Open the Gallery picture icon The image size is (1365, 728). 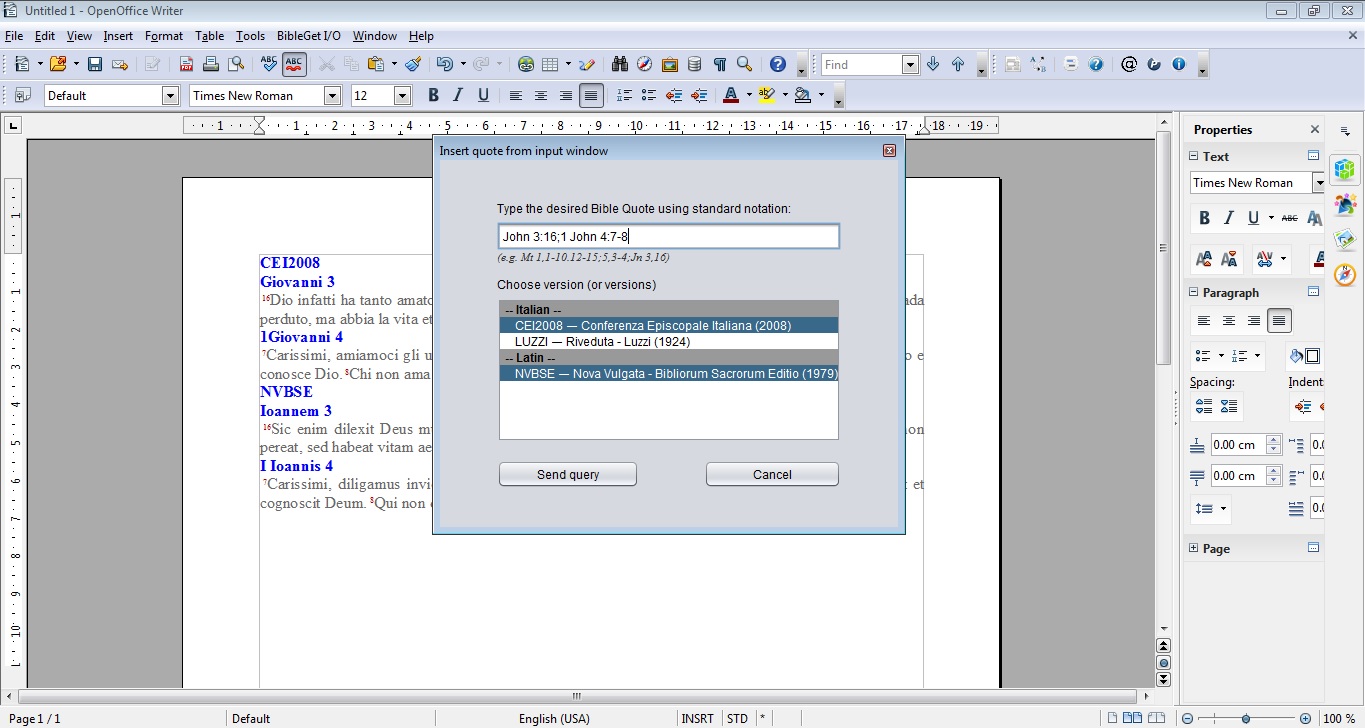click(670, 64)
